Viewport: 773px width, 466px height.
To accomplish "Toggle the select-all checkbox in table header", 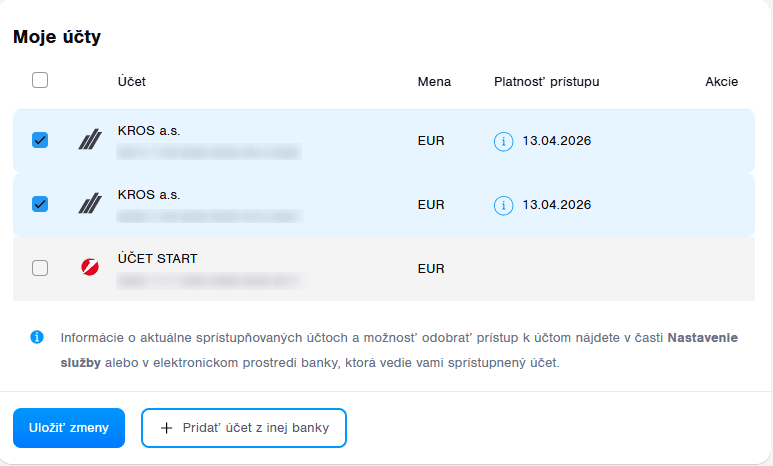I will [40, 81].
